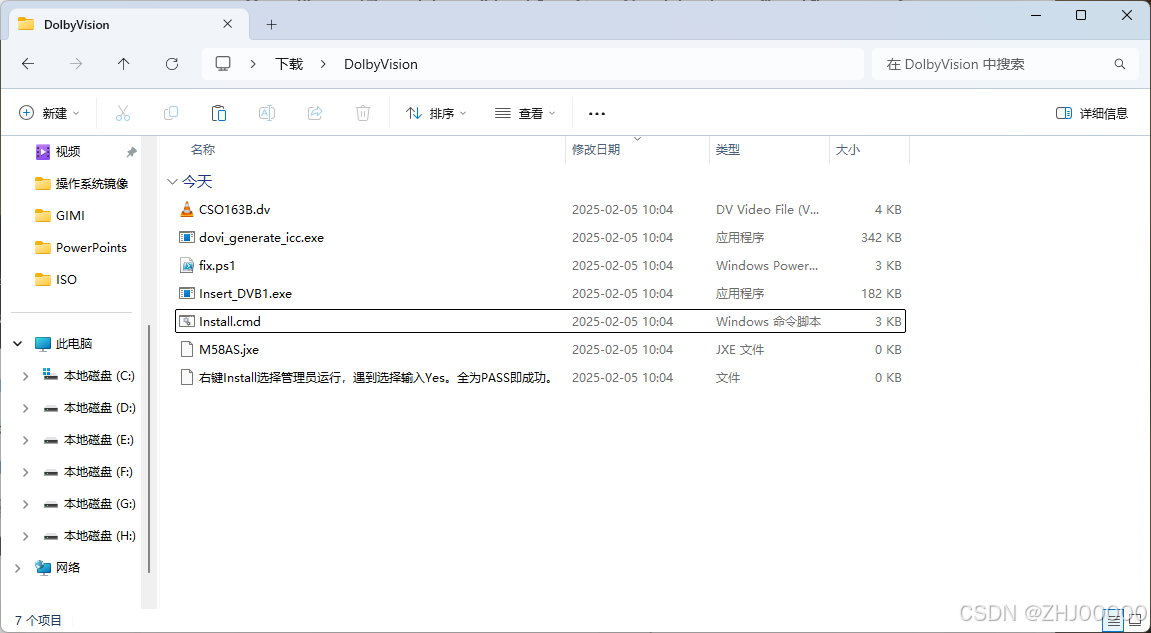Click the 网络 network icon
The height and width of the screenshot is (633, 1151).
tap(43, 568)
